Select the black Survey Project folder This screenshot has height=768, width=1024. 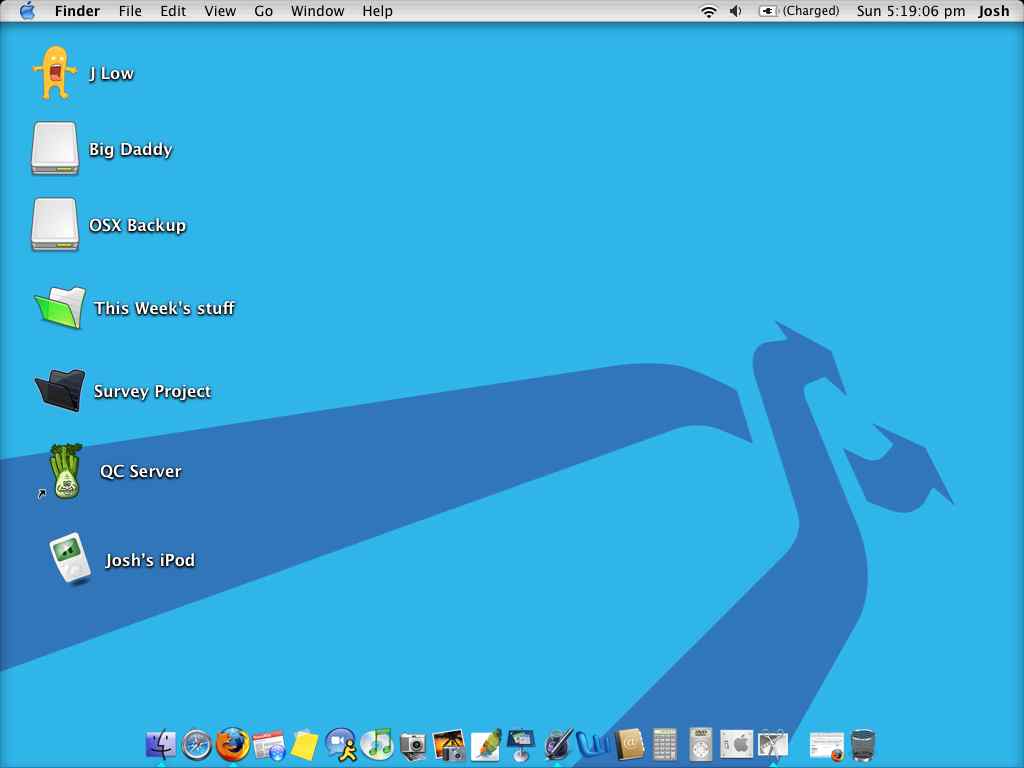tap(60, 390)
